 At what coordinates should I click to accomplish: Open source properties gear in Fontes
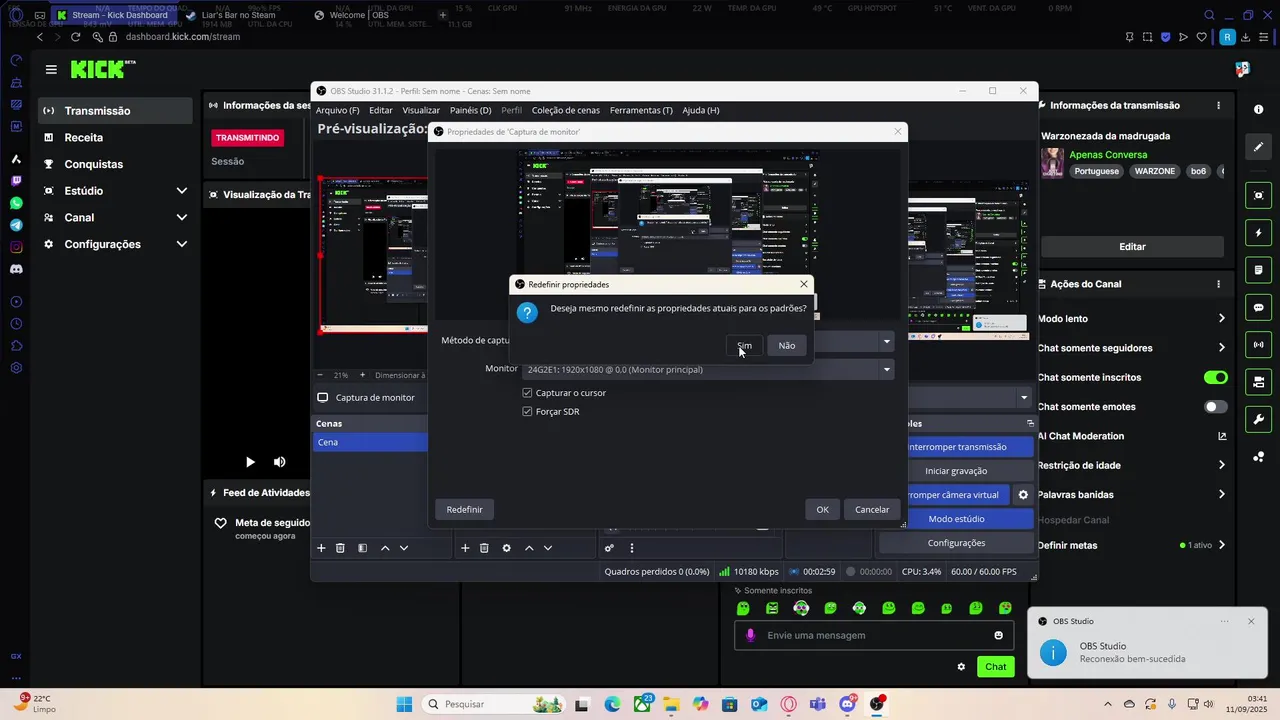[x=507, y=548]
